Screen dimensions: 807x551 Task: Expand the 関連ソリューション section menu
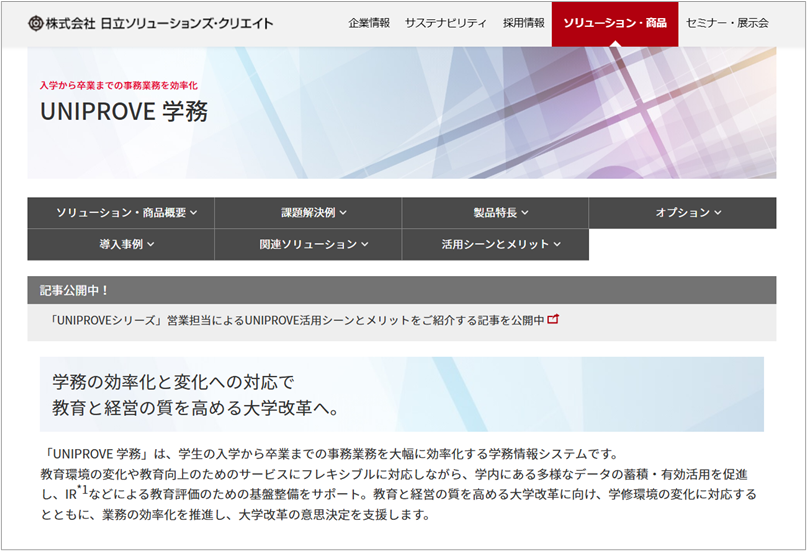point(308,244)
